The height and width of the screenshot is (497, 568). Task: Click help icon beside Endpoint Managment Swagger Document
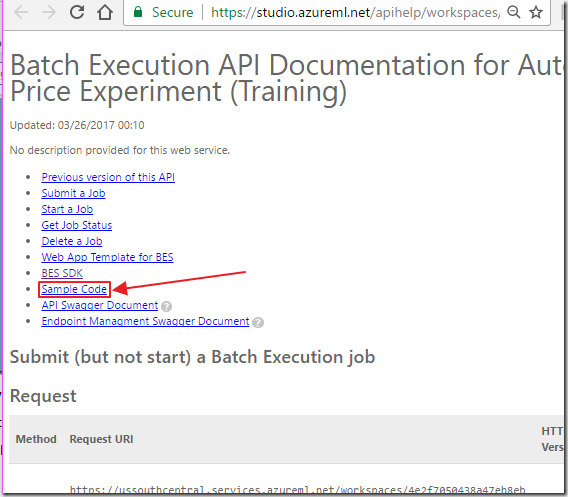coord(258,322)
